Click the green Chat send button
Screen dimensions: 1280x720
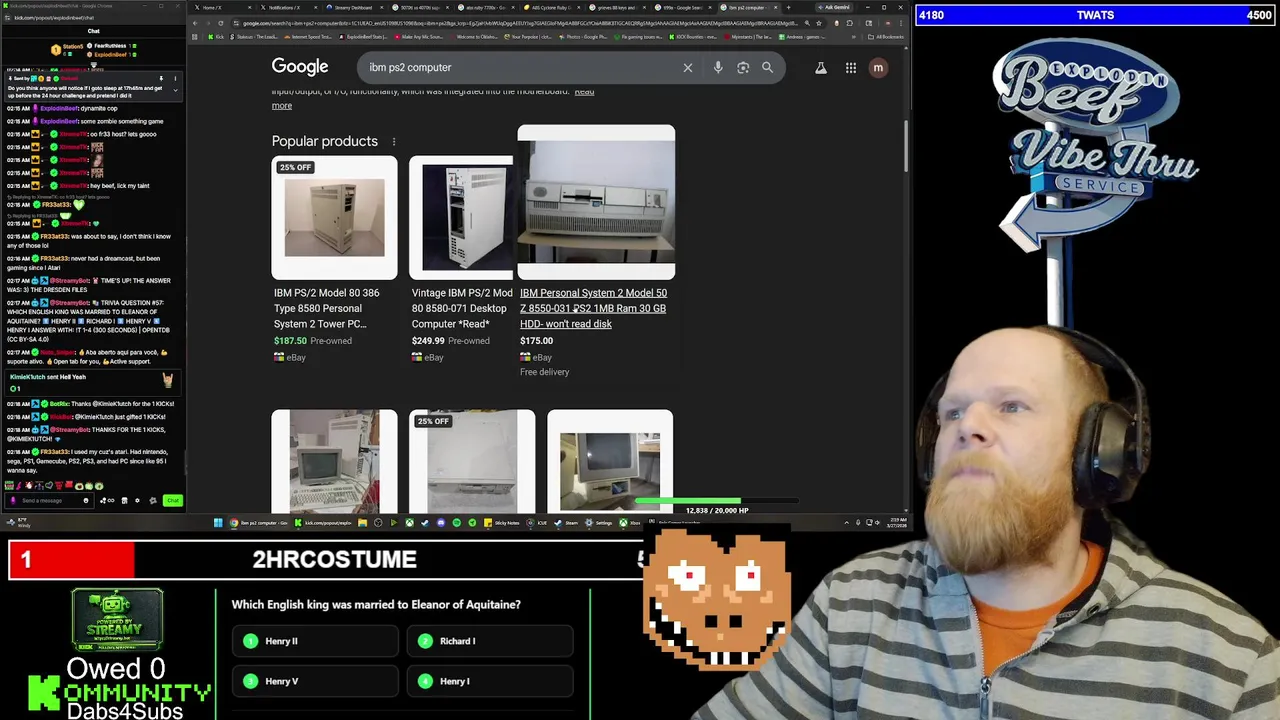click(x=173, y=500)
